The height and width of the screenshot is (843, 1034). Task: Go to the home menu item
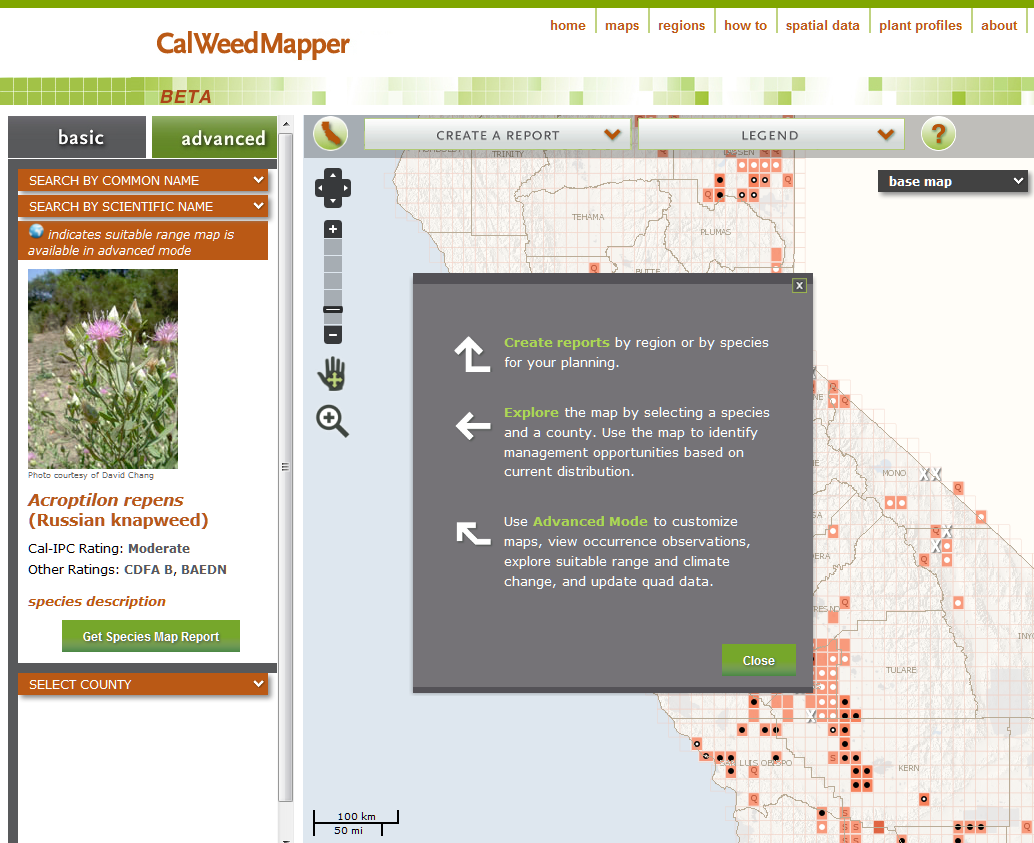pyautogui.click(x=568, y=25)
